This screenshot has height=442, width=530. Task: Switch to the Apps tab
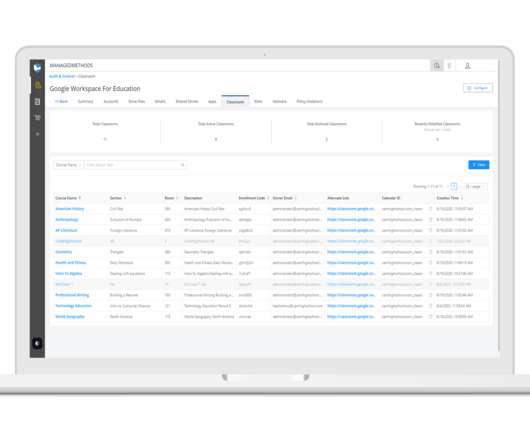pos(212,101)
